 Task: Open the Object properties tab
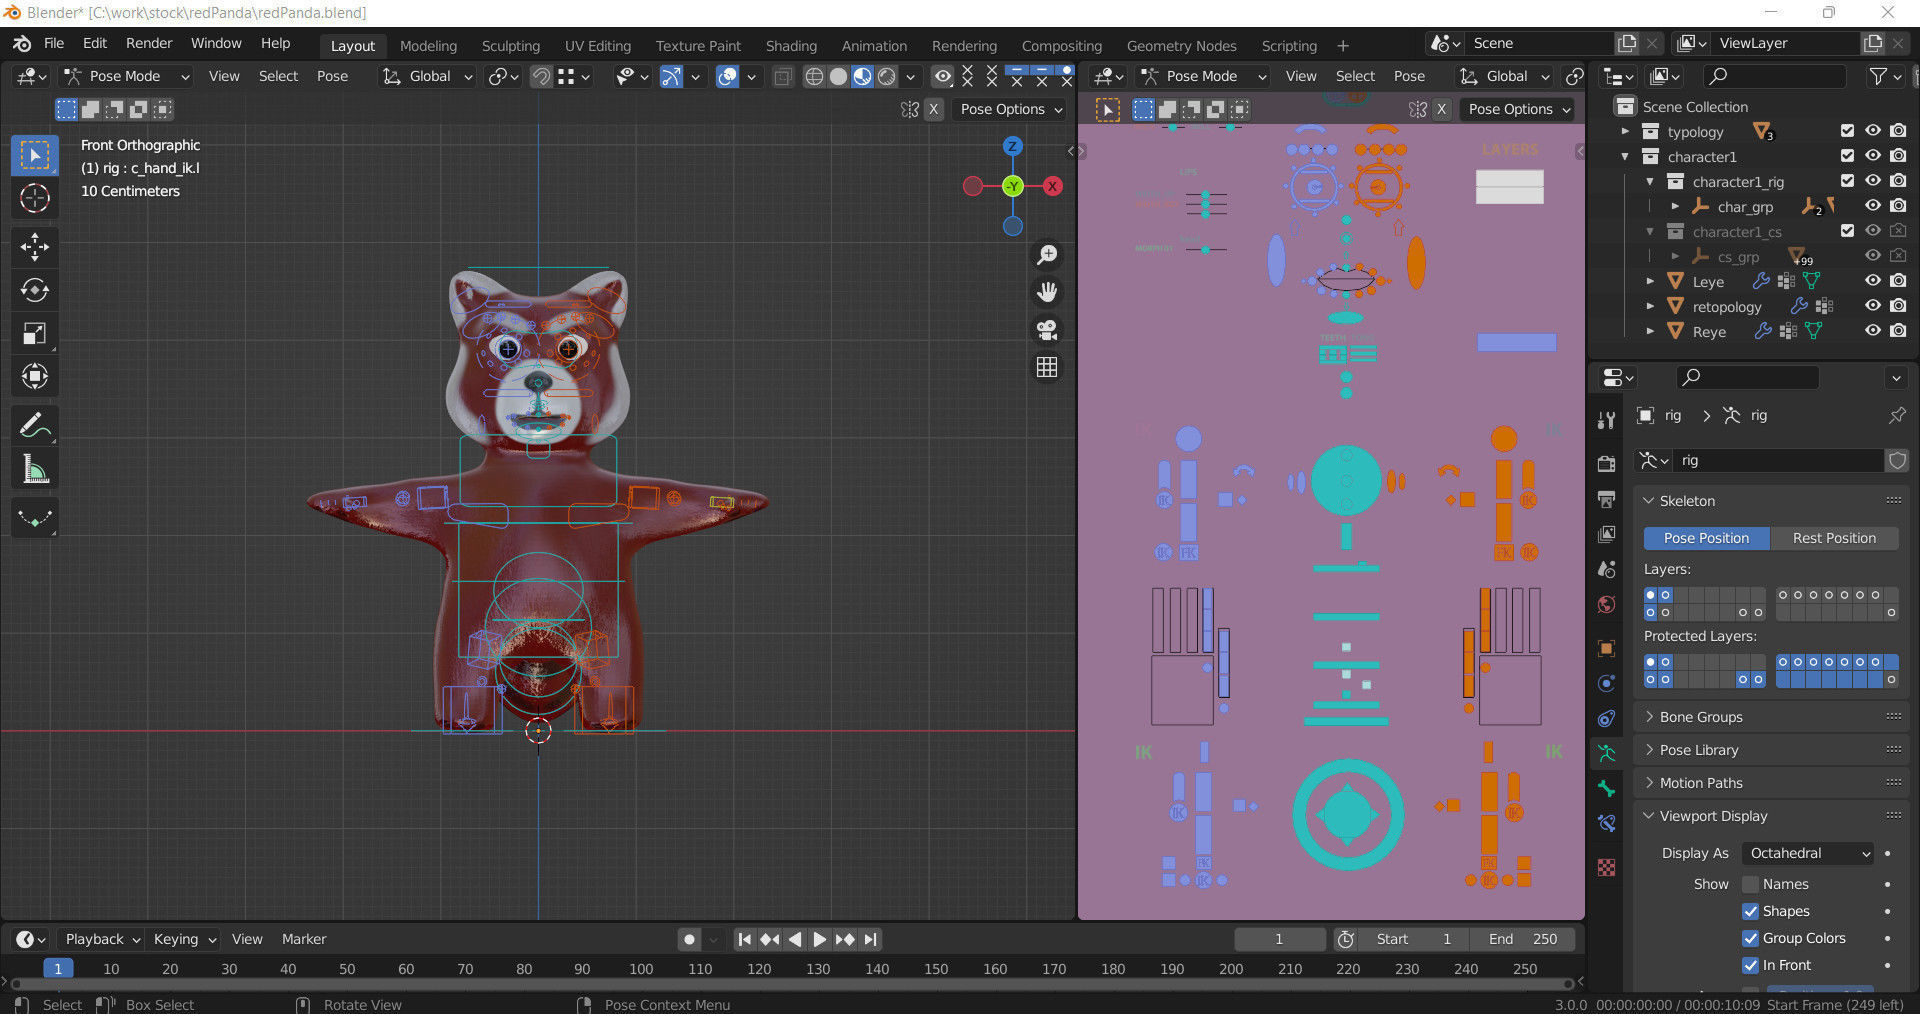click(1607, 648)
